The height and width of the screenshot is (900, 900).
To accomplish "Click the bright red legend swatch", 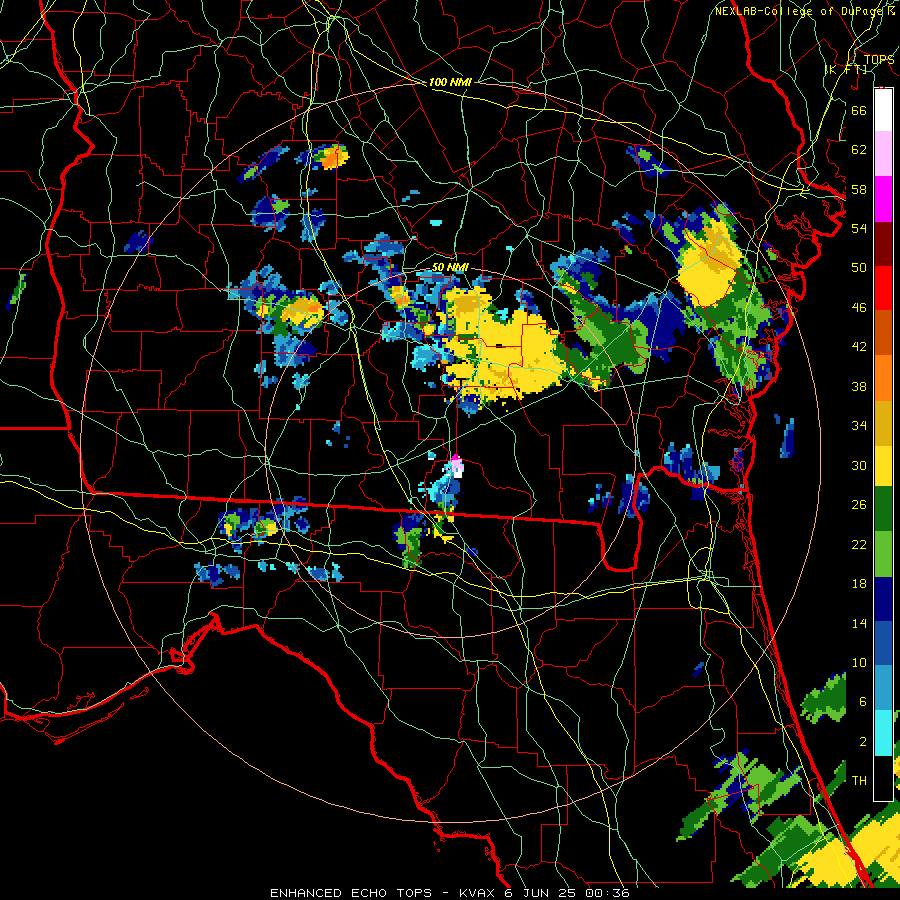I will (883, 288).
